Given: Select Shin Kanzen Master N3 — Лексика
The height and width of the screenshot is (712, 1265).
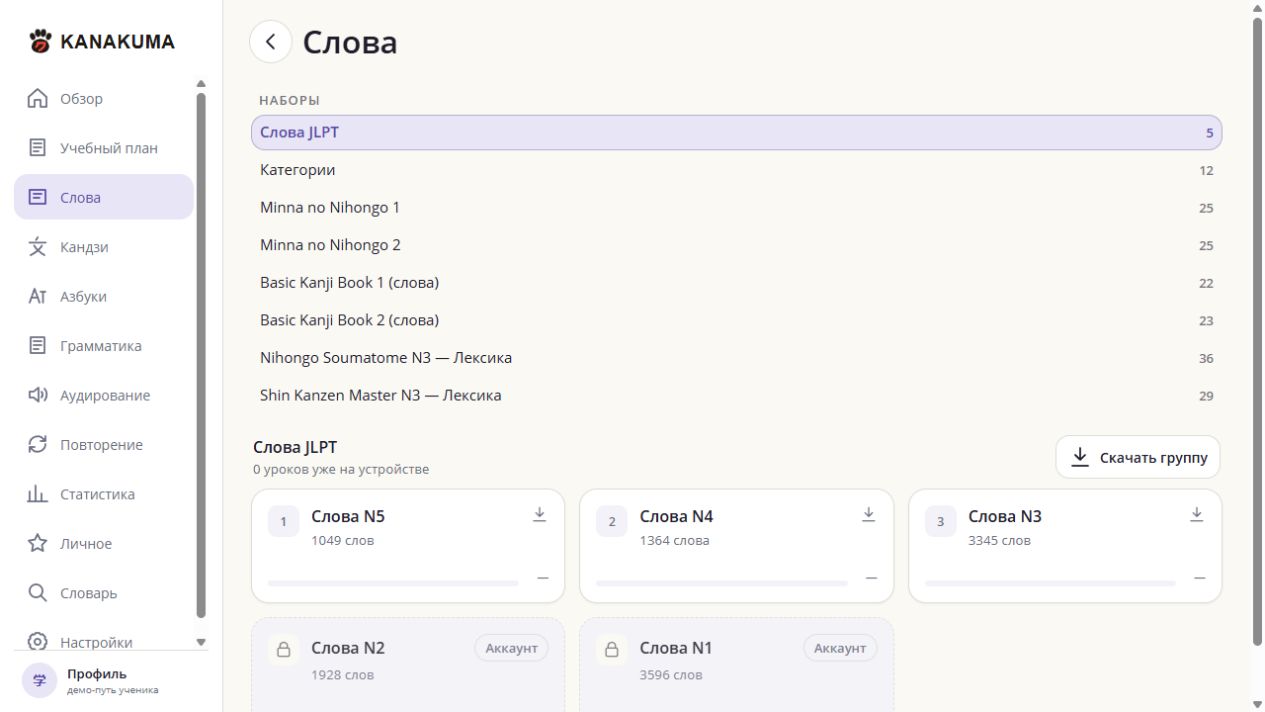Looking at the screenshot, I should click(737, 395).
